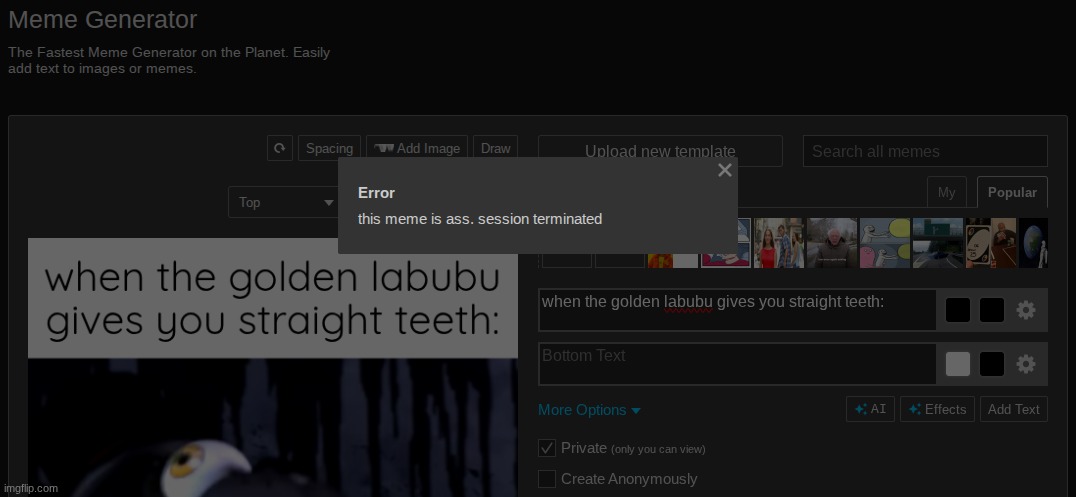The height and width of the screenshot is (497, 1076).
Task: Uncheck the Private checkbox
Action: coord(547,448)
